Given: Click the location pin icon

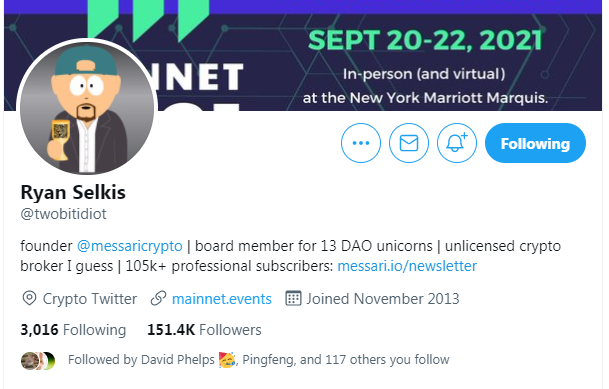Looking at the screenshot, I should pos(29,299).
